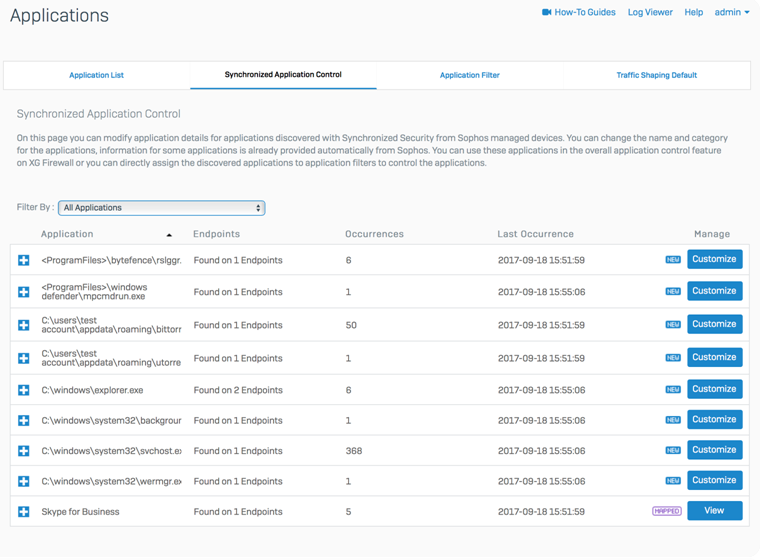
Task: Customize the wermgr application
Action: 714,480
